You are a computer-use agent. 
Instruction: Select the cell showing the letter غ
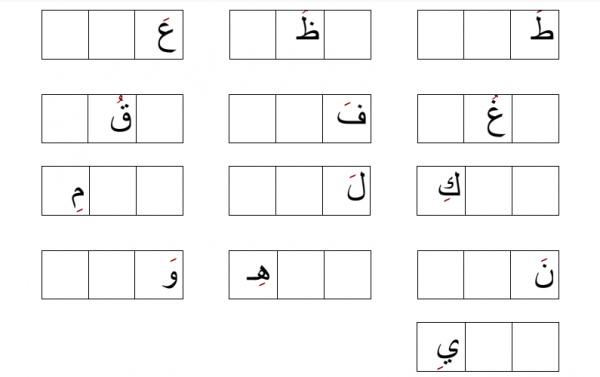[x=488, y=119]
